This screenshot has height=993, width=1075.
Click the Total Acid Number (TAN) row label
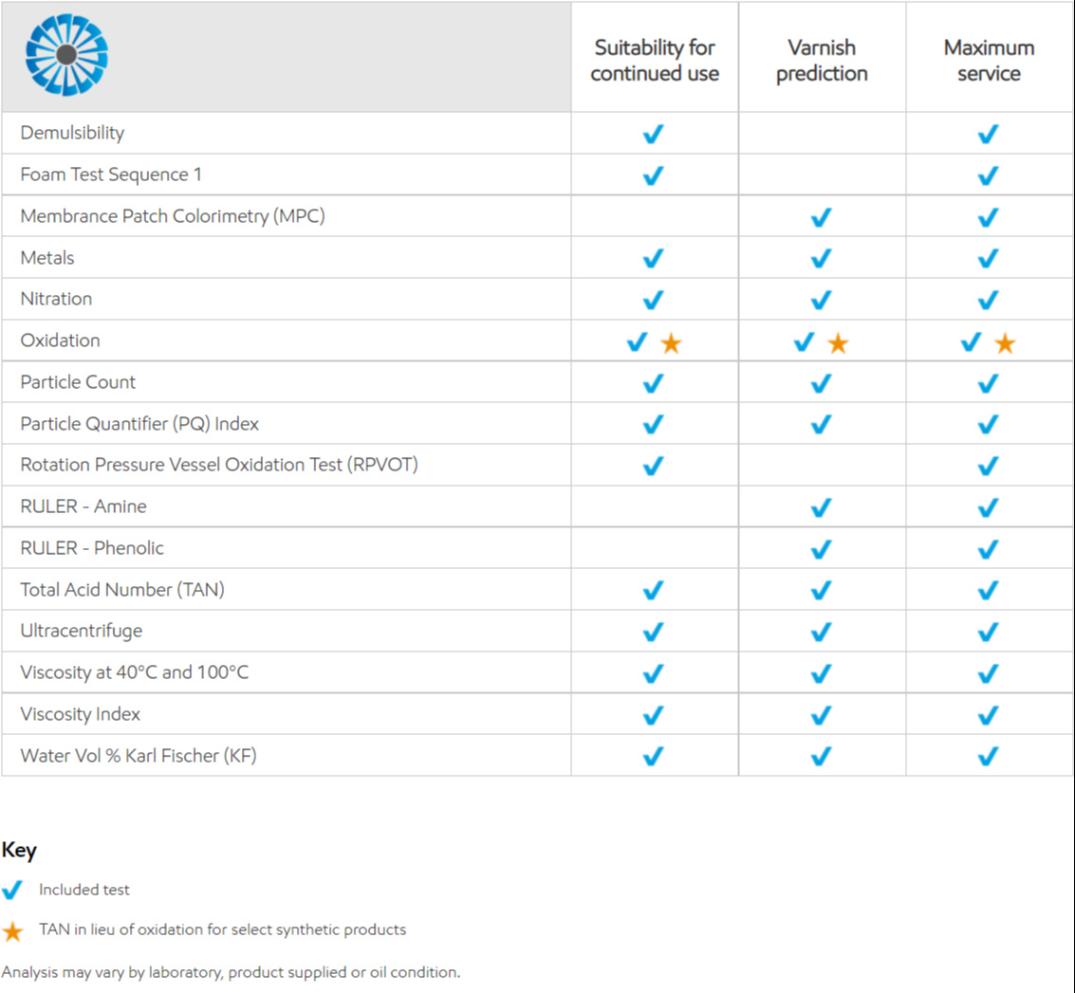coord(122,590)
